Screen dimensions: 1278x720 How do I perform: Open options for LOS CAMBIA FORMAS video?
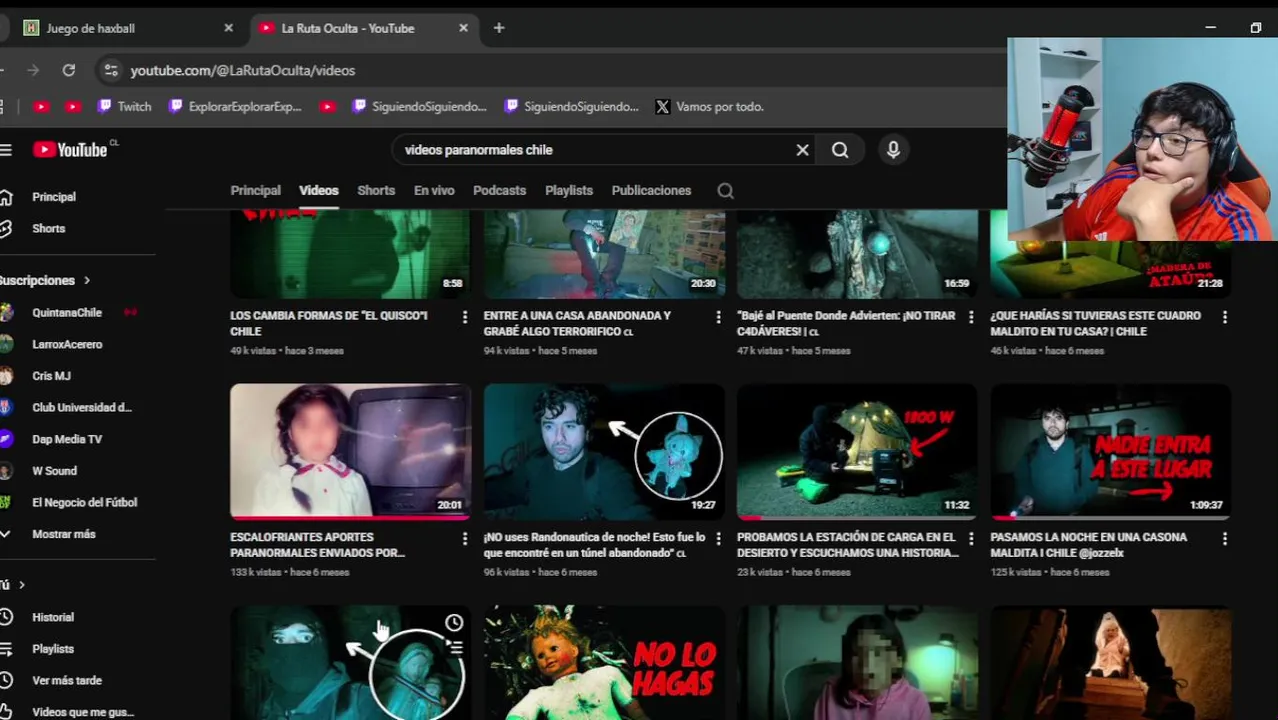point(464,317)
